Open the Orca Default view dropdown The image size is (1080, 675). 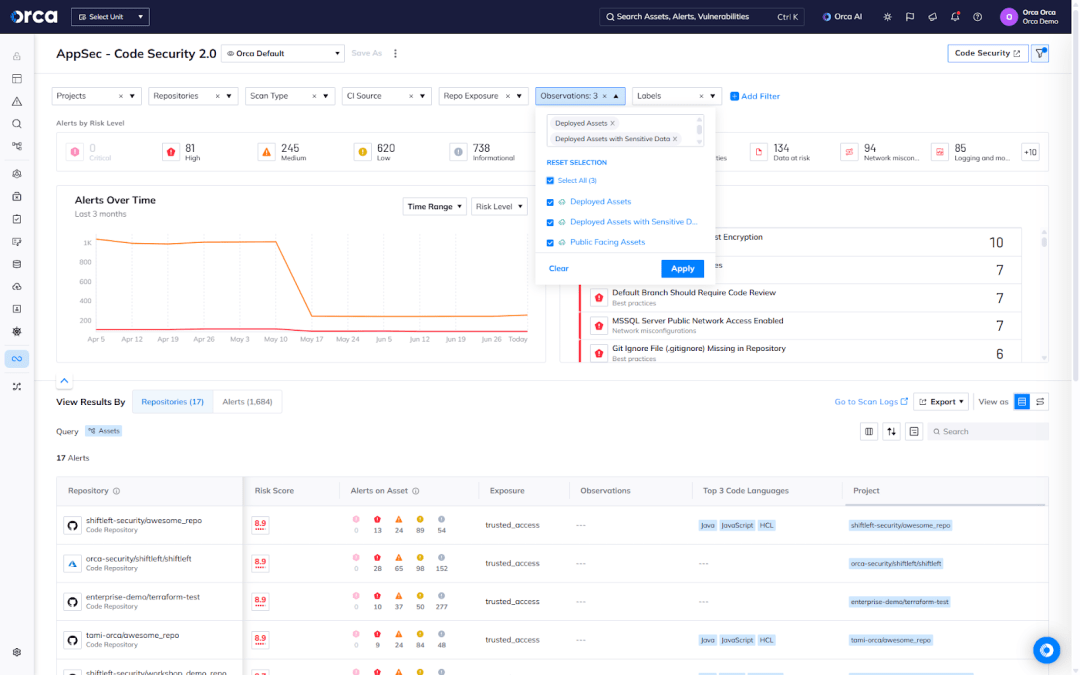coord(282,53)
